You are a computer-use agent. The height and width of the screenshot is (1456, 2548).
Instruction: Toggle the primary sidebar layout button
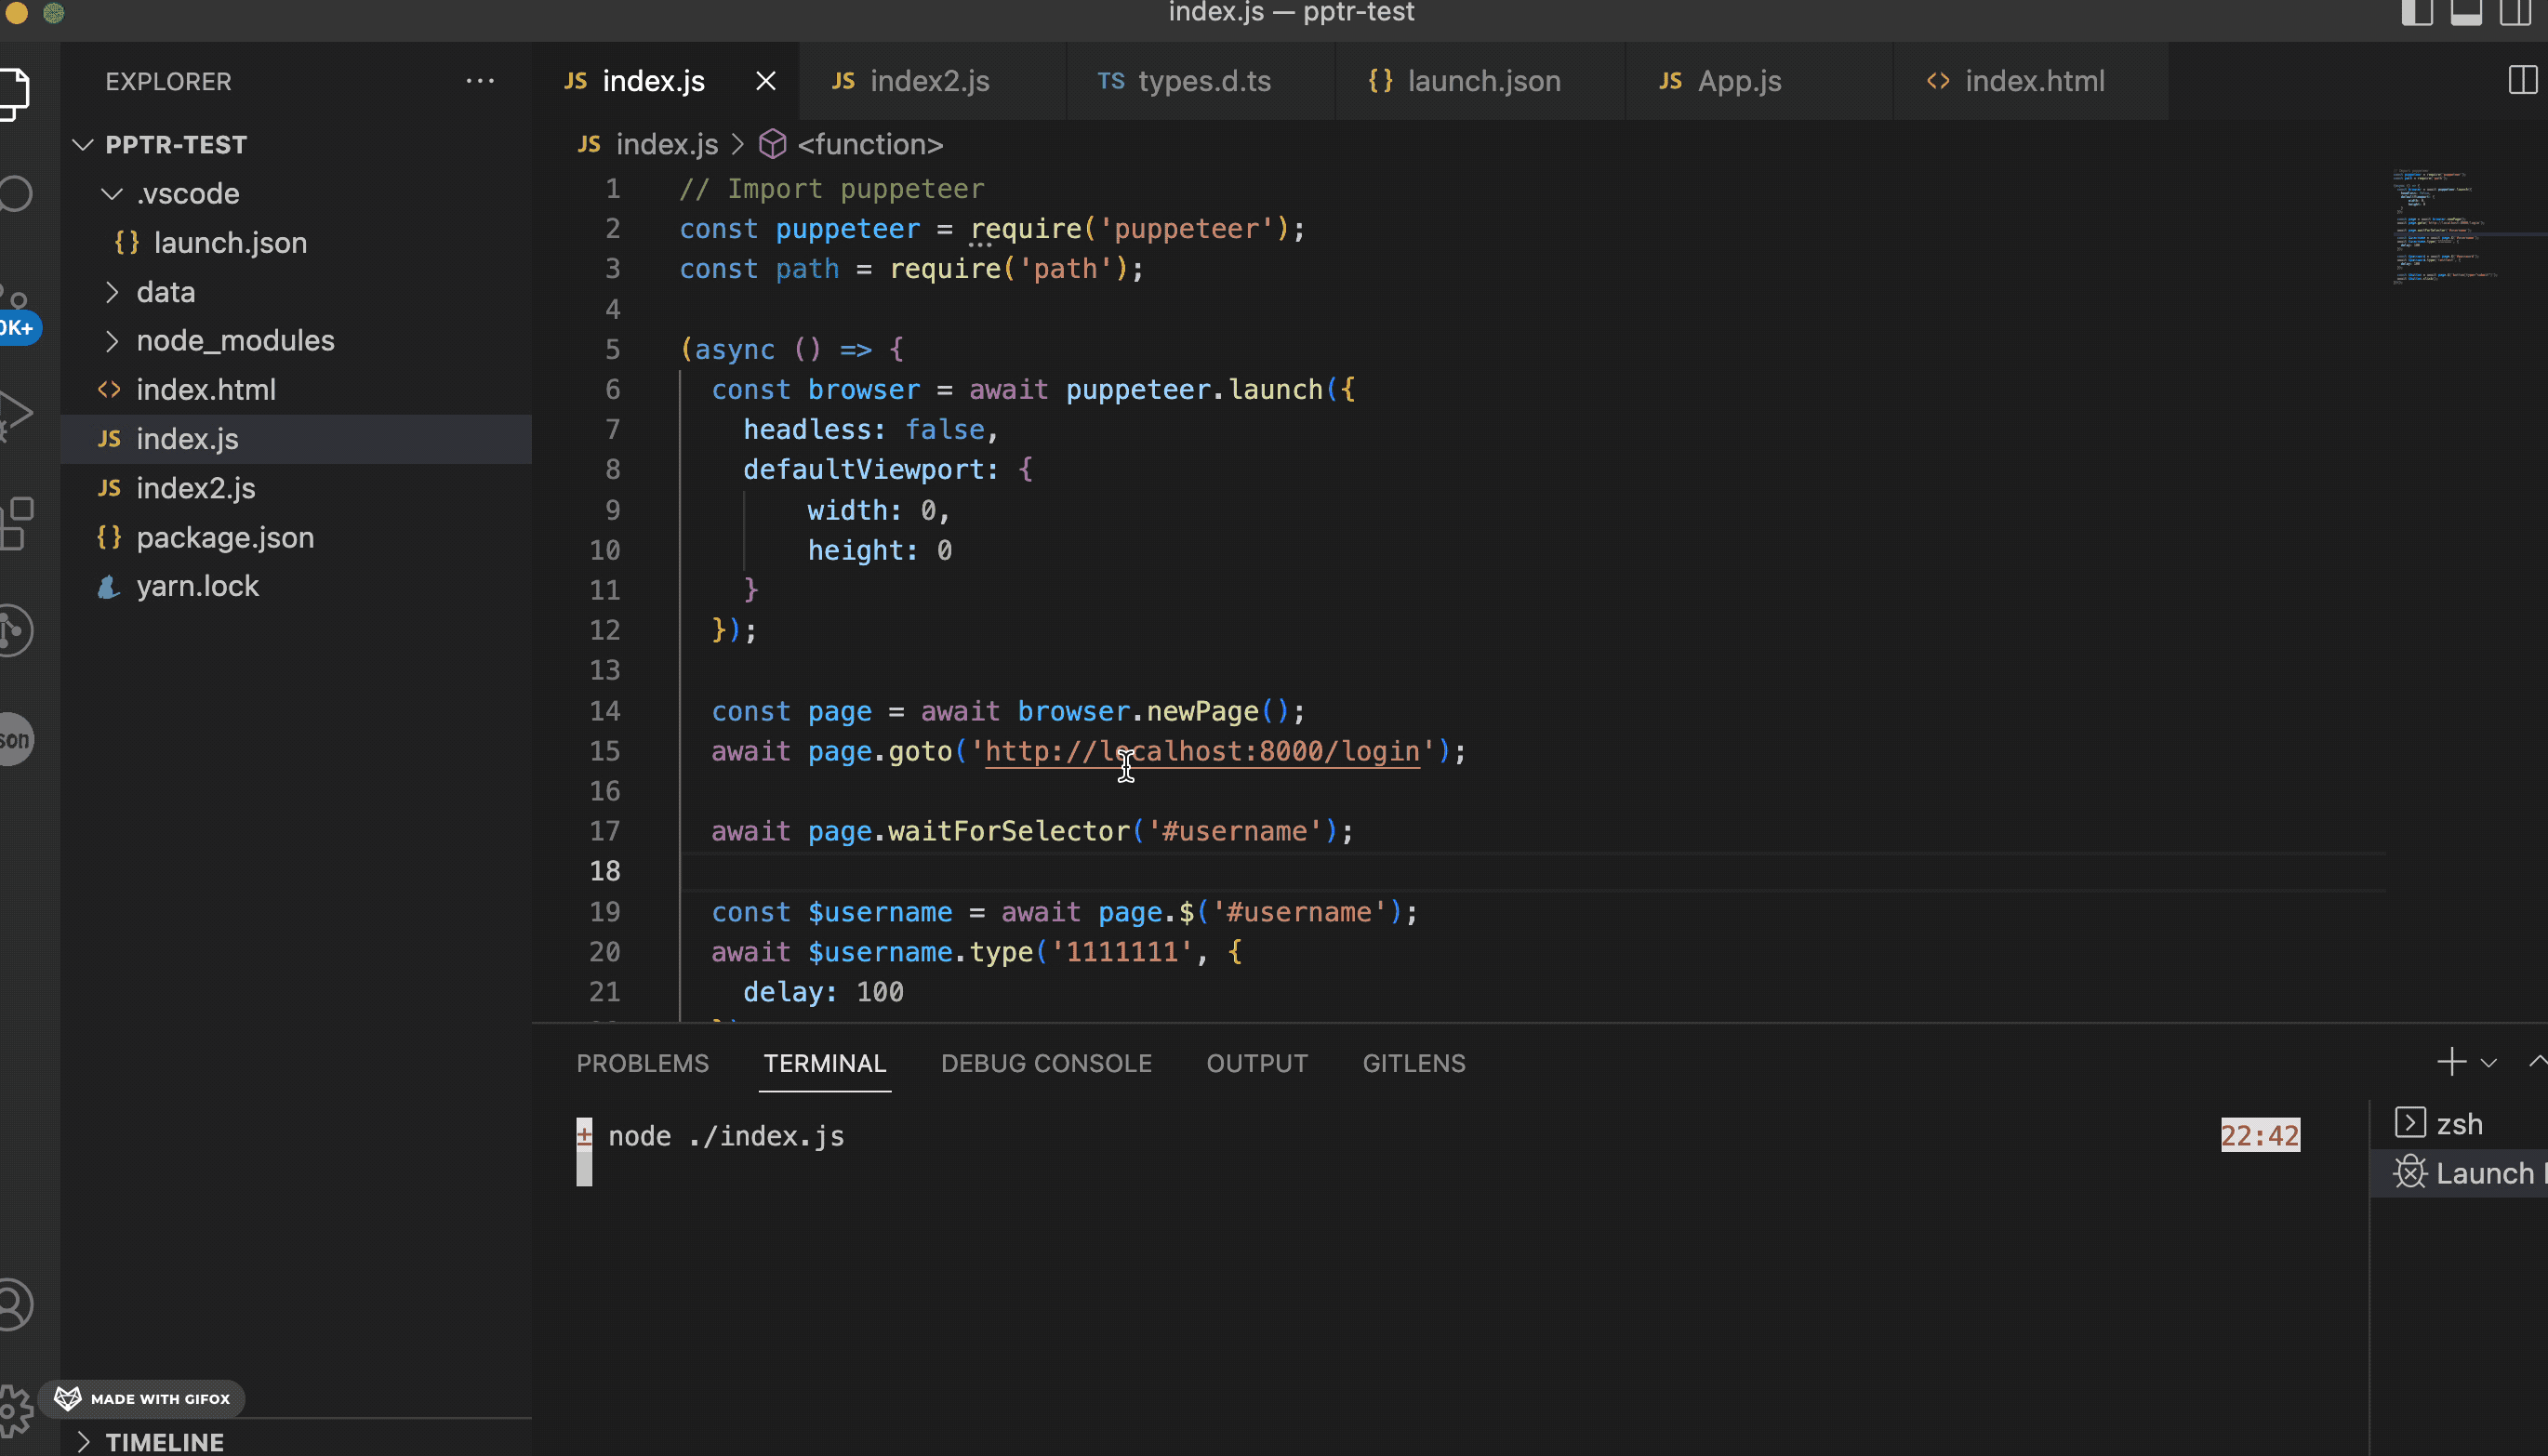(2417, 13)
